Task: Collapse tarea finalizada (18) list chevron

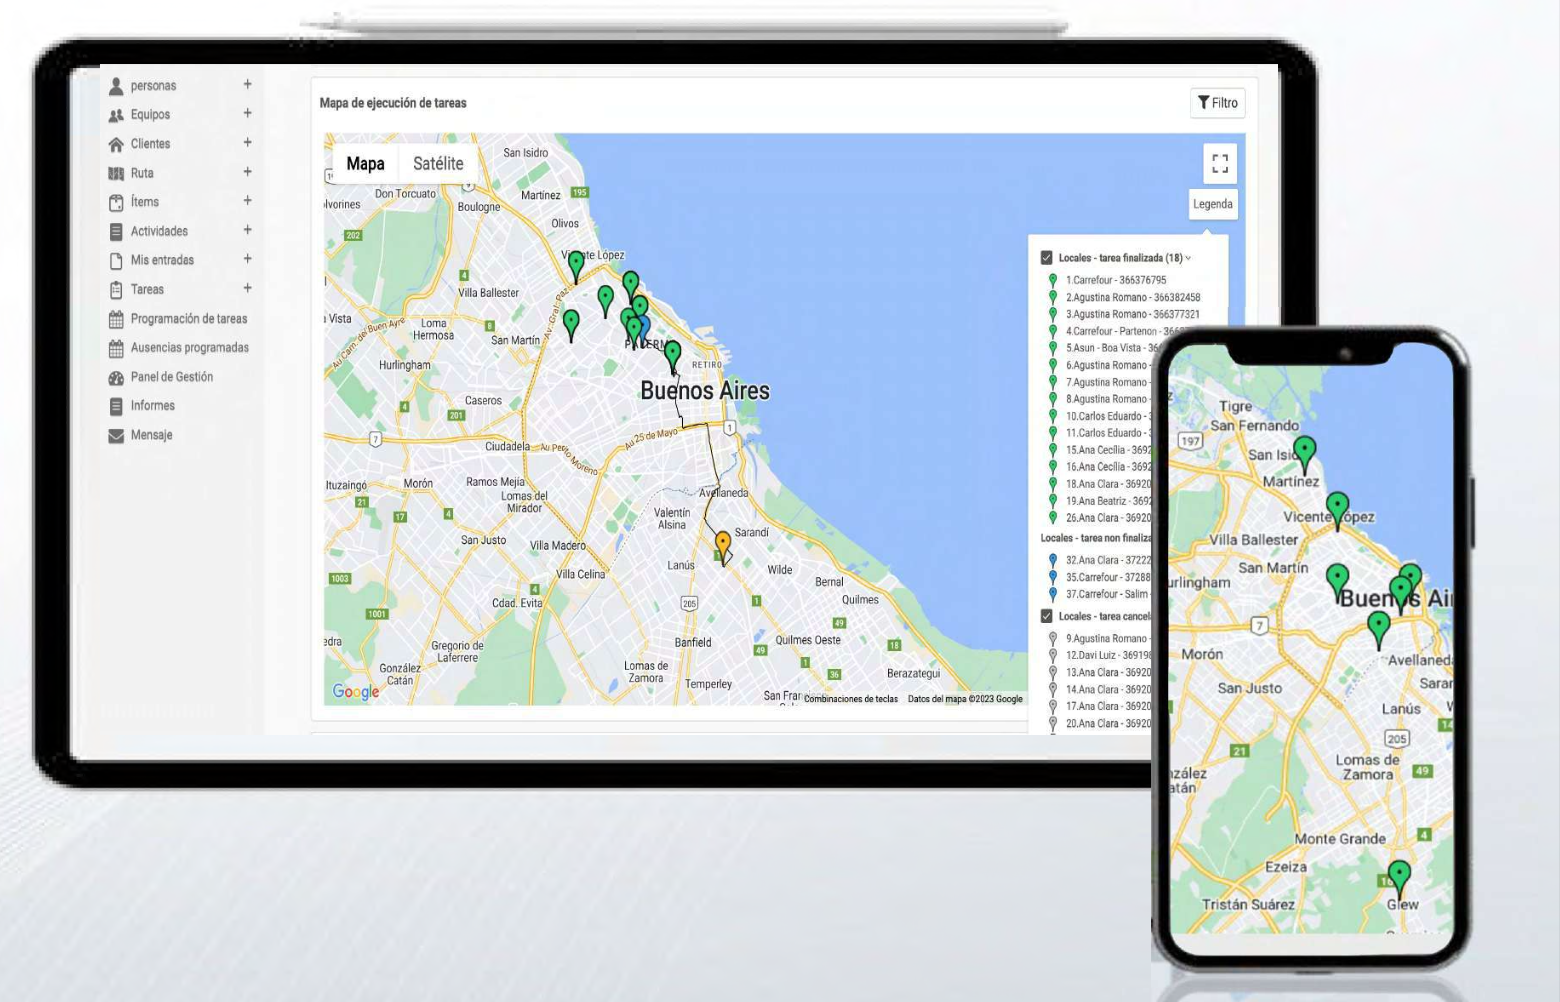Action: (x=1188, y=258)
